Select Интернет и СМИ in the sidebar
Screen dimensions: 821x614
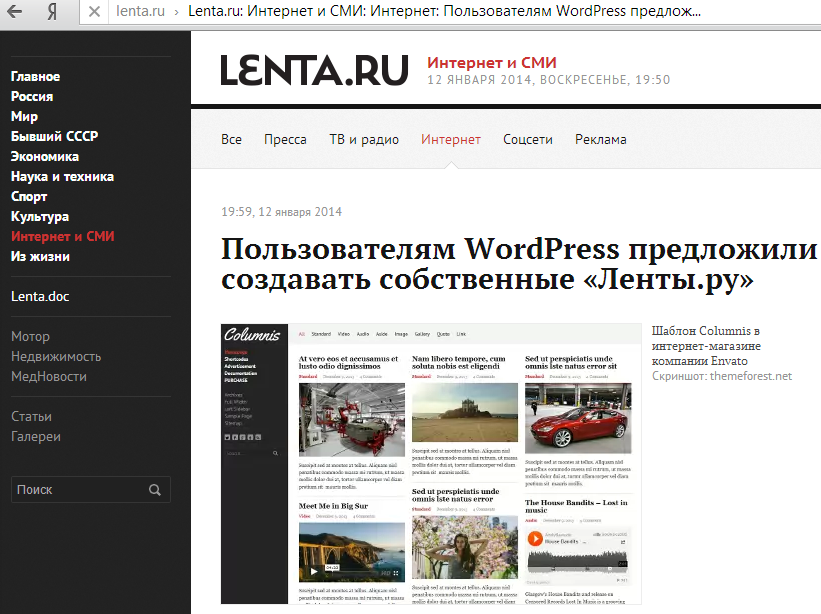(63, 237)
